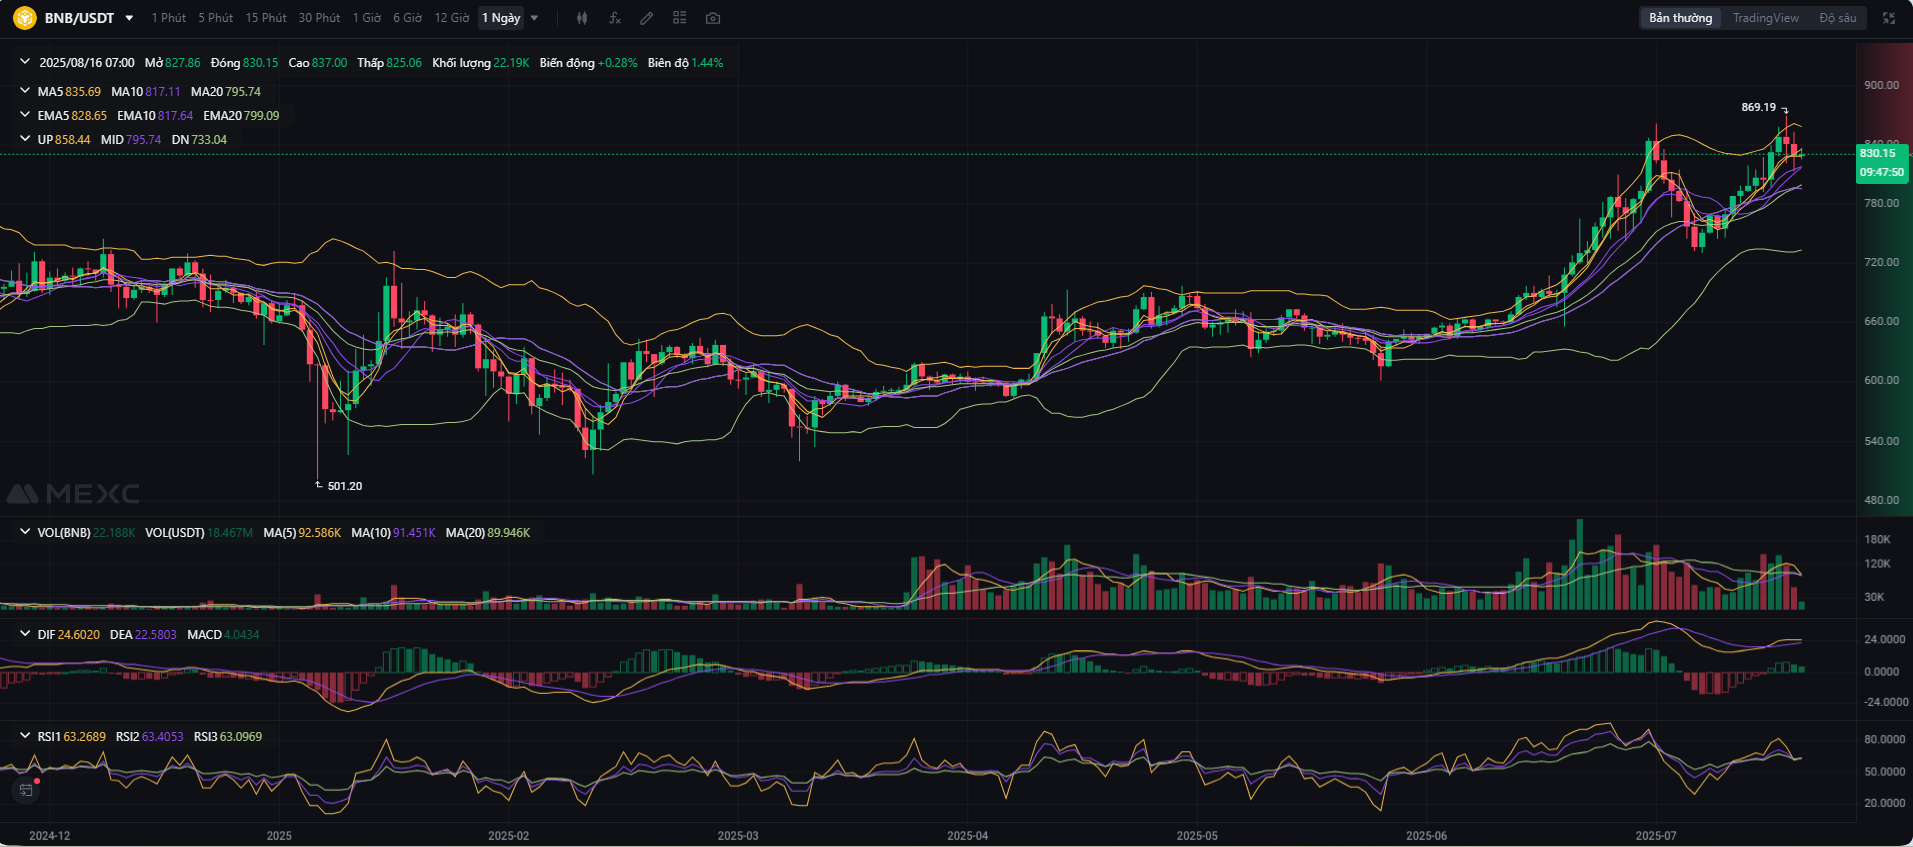
Task: Click Biên độ value 1.44%
Action: [x=707, y=62]
